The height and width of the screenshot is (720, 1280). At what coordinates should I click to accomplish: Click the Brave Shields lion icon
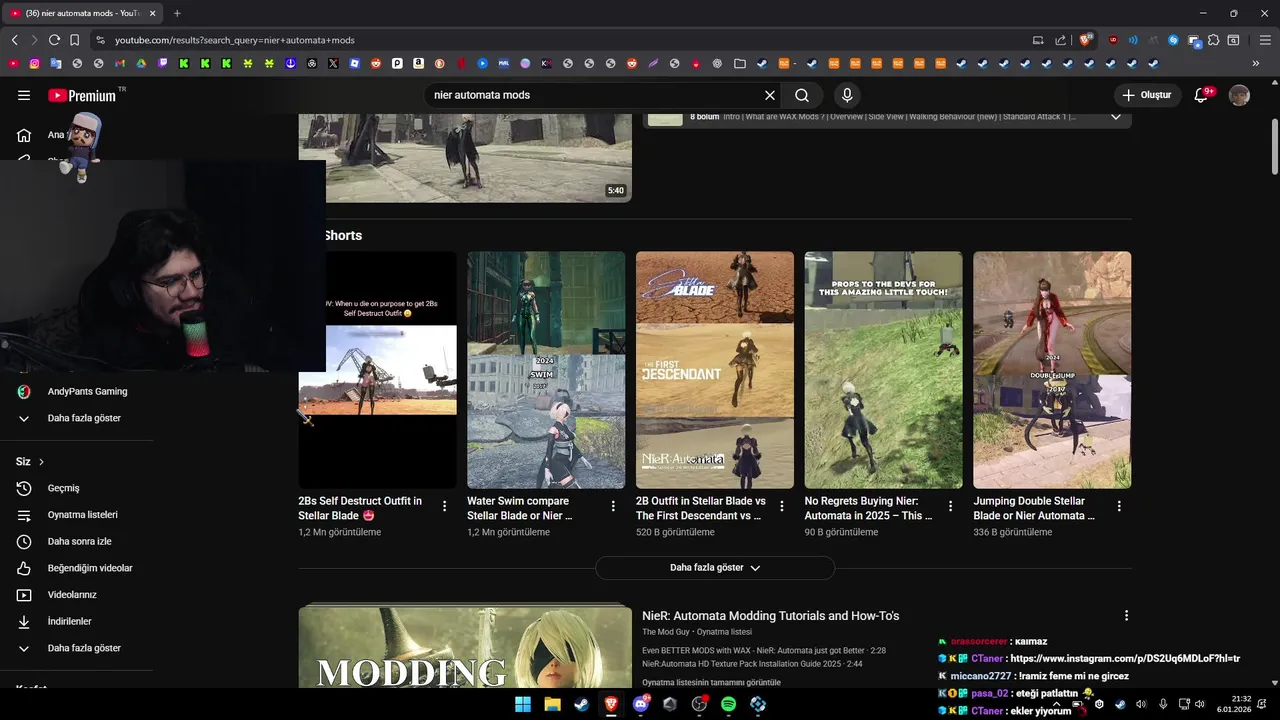pyautogui.click(x=1085, y=40)
